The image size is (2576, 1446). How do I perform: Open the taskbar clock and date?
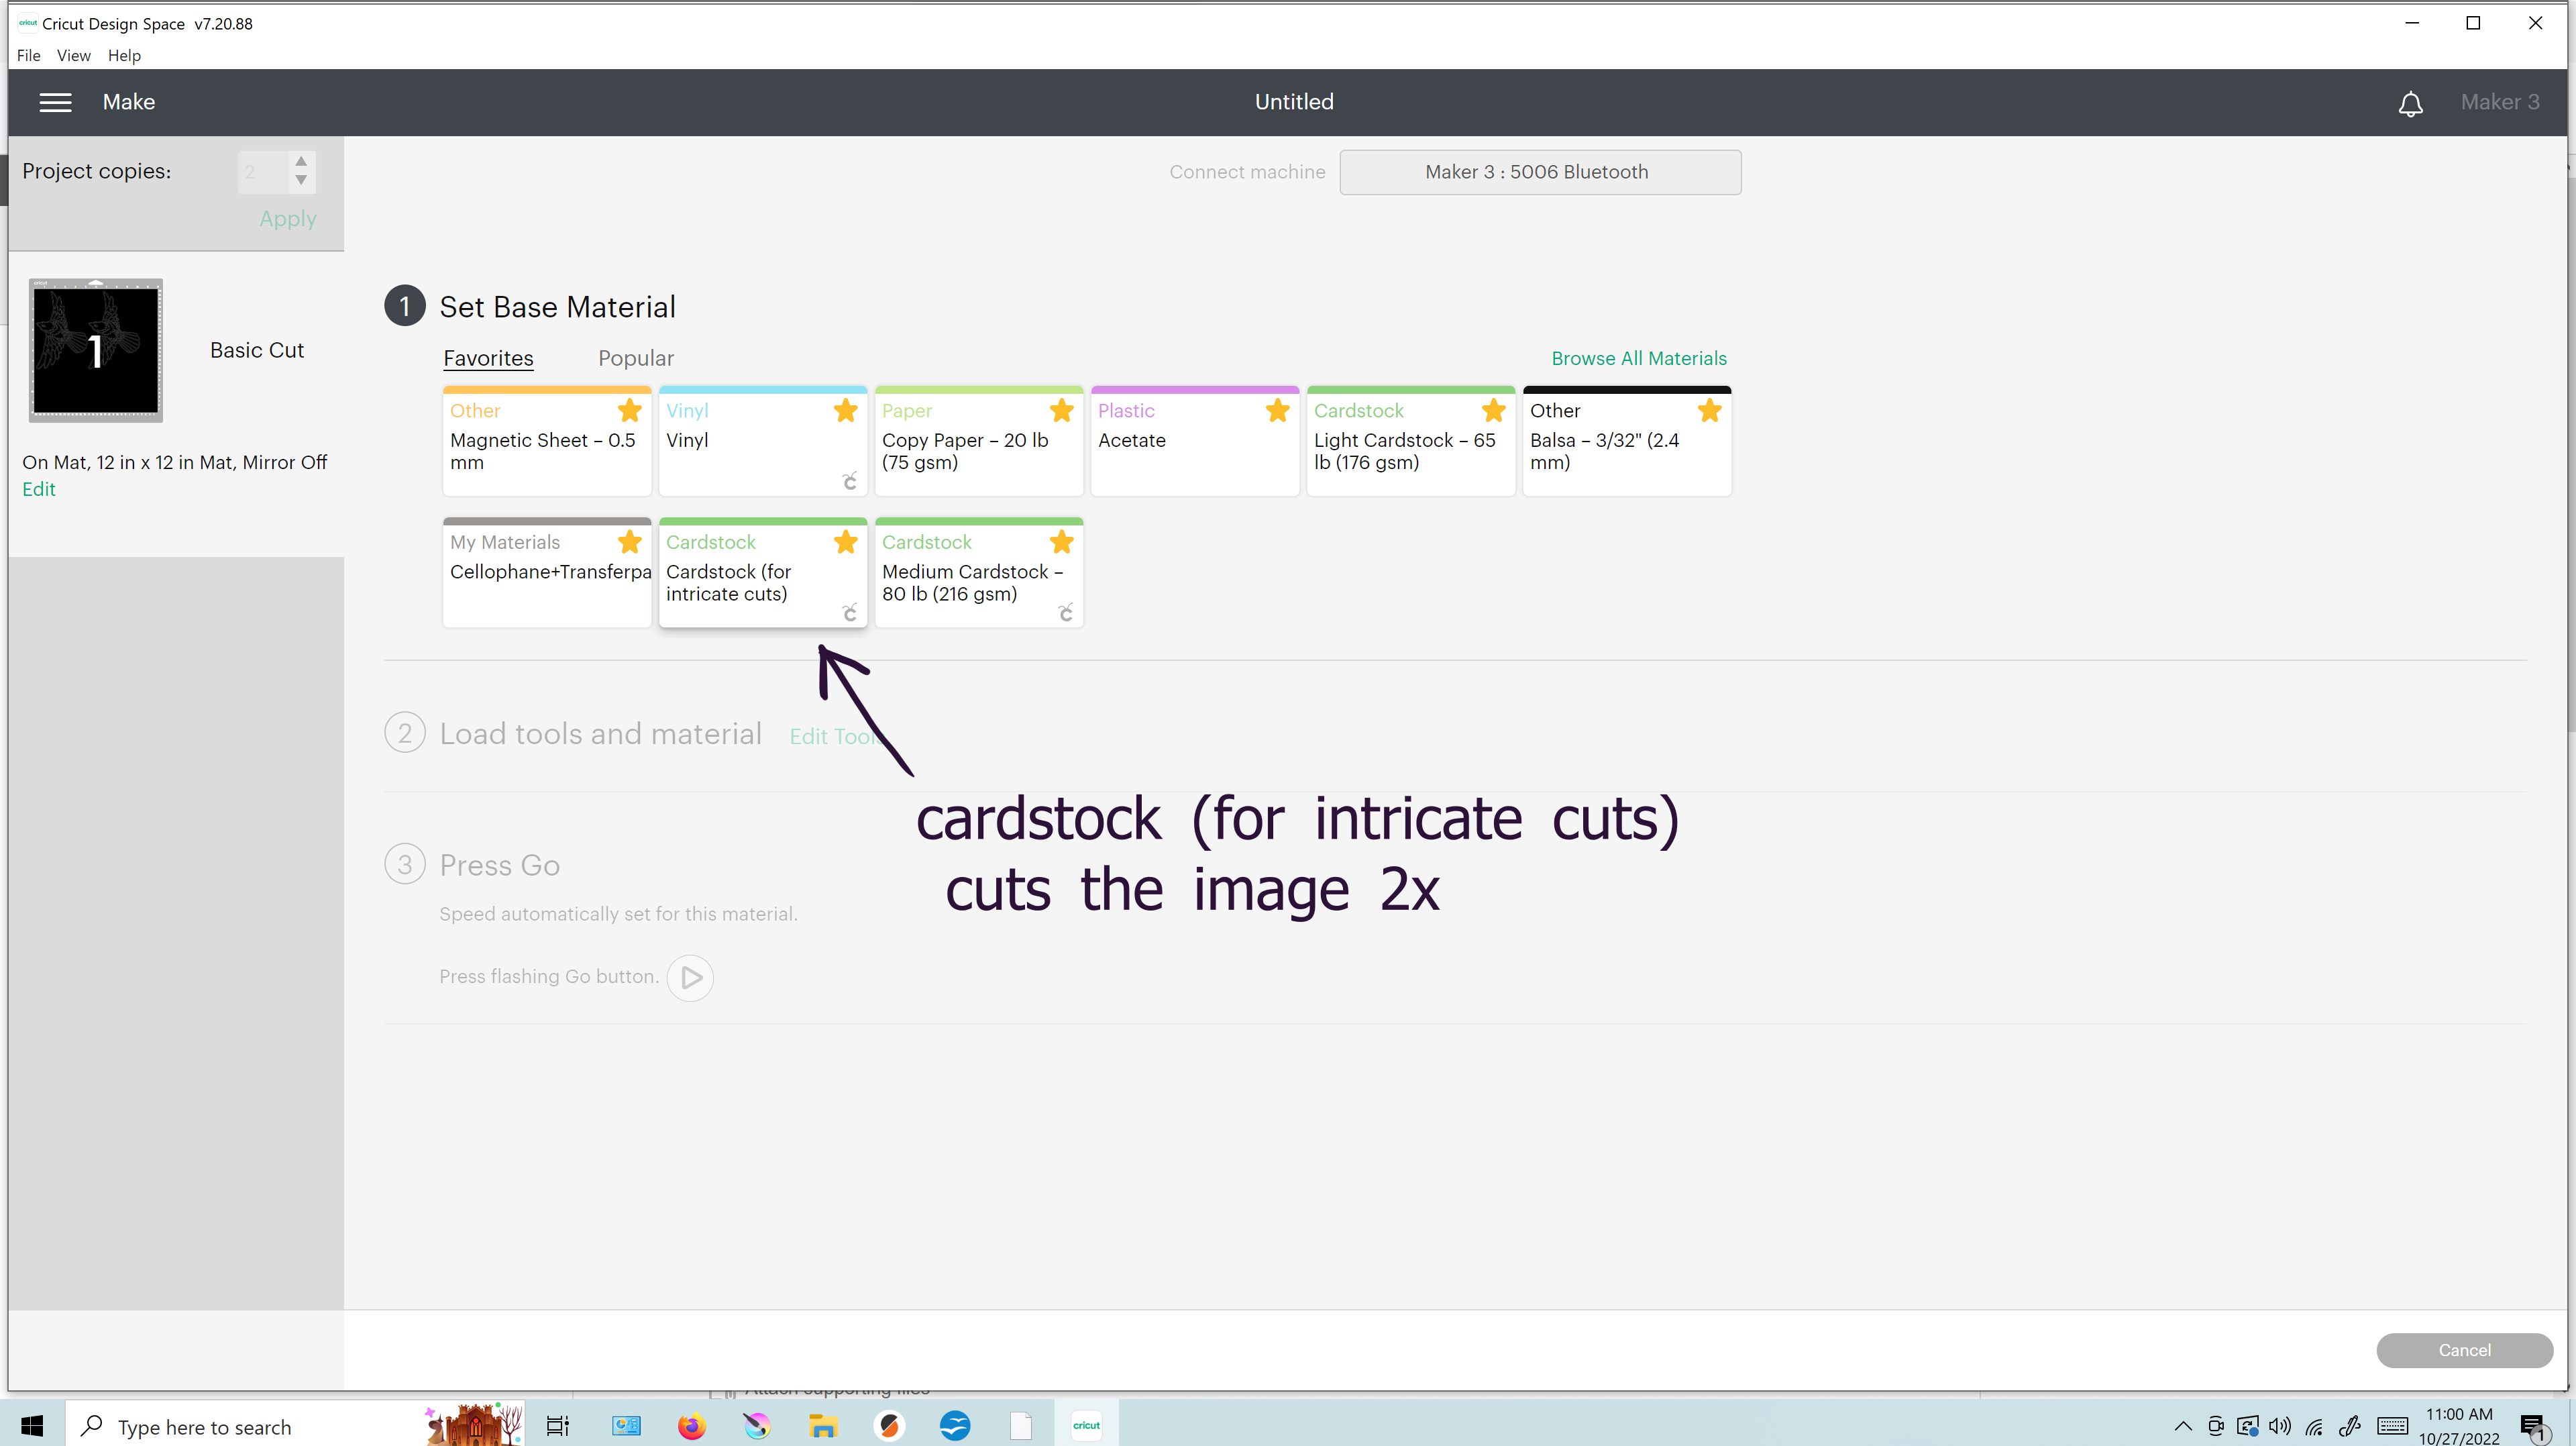[2459, 1426]
